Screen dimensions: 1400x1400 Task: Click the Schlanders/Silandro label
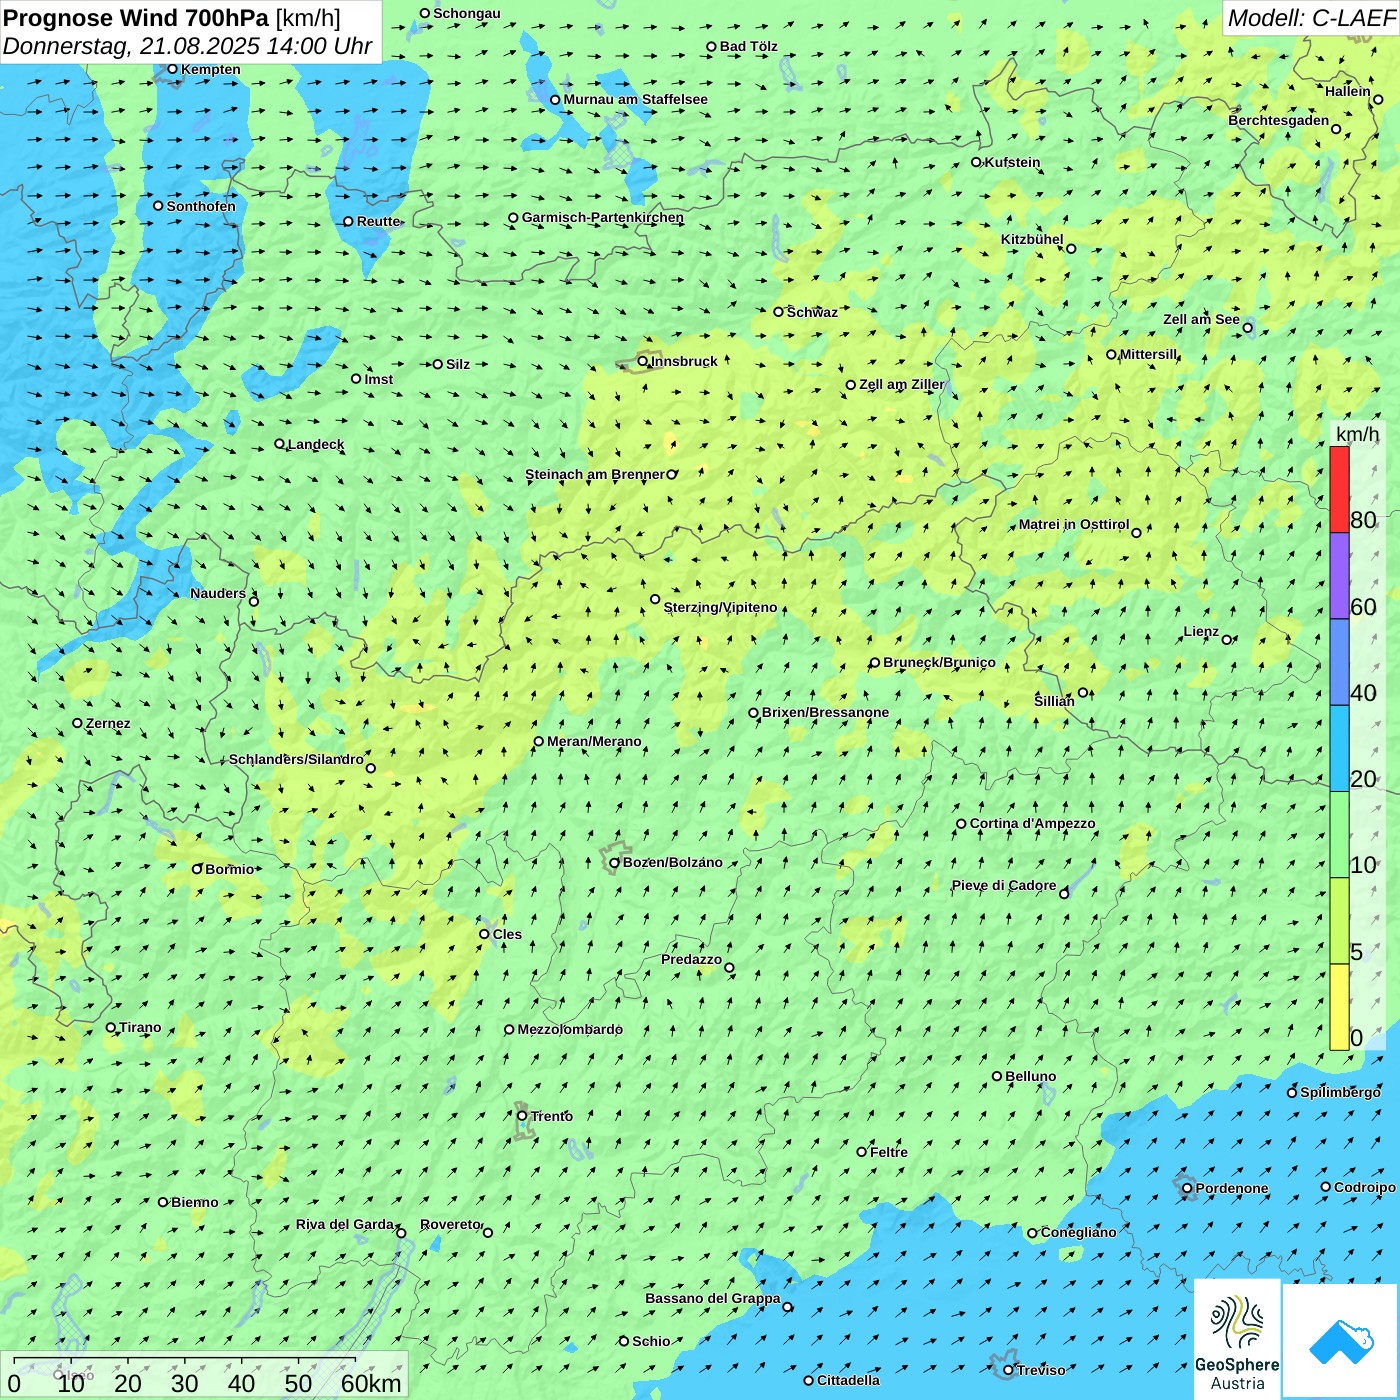[297, 759]
